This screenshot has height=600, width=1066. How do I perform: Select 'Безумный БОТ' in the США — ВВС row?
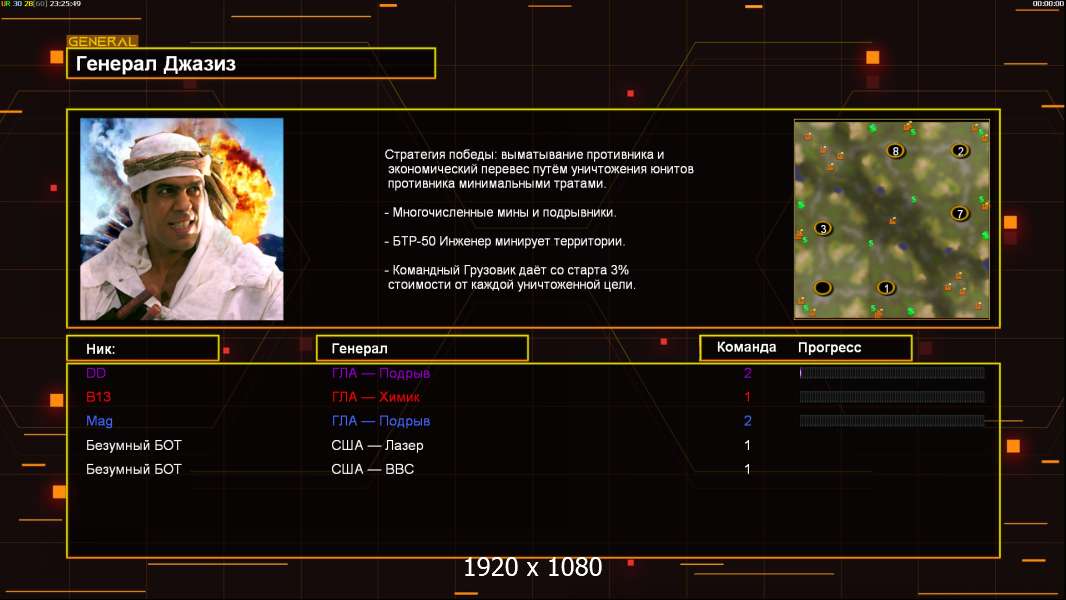click(134, 469)
